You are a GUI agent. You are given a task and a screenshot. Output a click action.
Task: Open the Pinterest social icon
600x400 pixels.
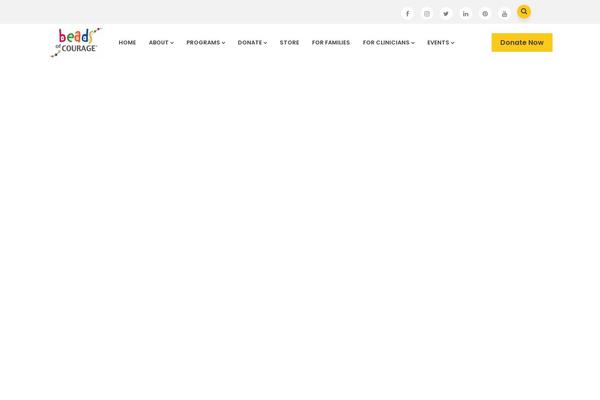click(485, 14)
